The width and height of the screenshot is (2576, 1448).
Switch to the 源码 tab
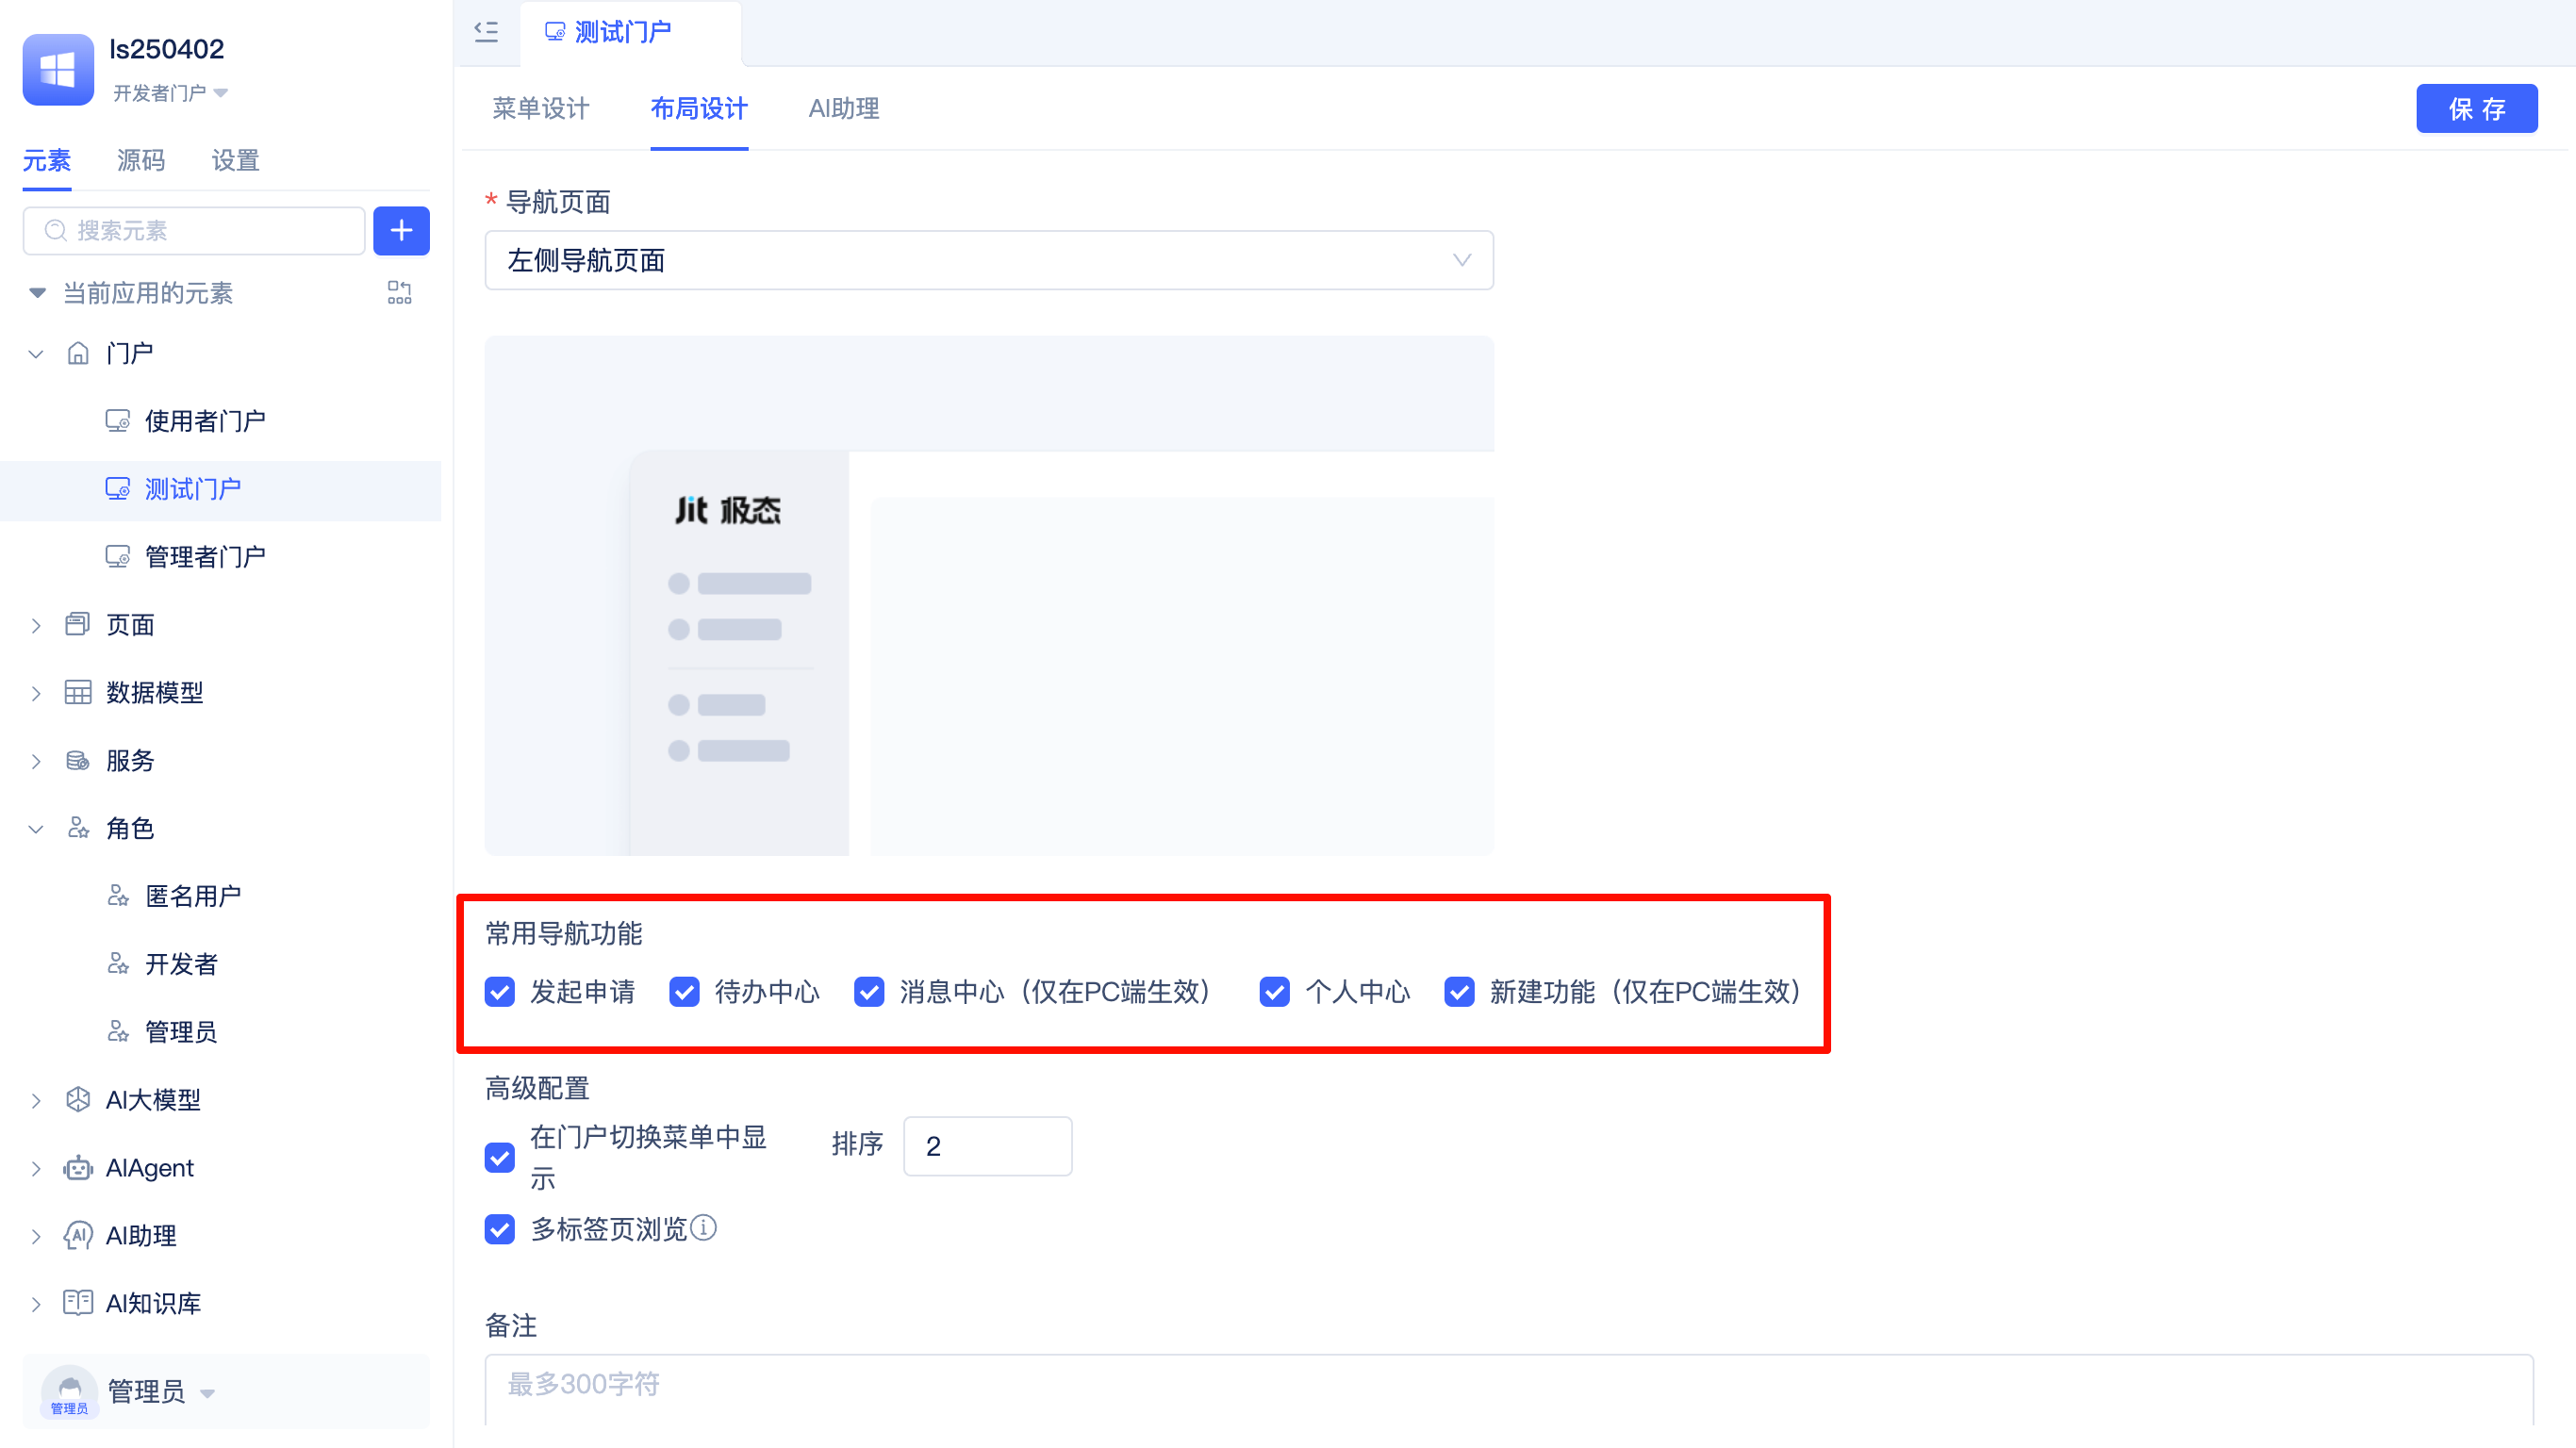tap(141, 160)
